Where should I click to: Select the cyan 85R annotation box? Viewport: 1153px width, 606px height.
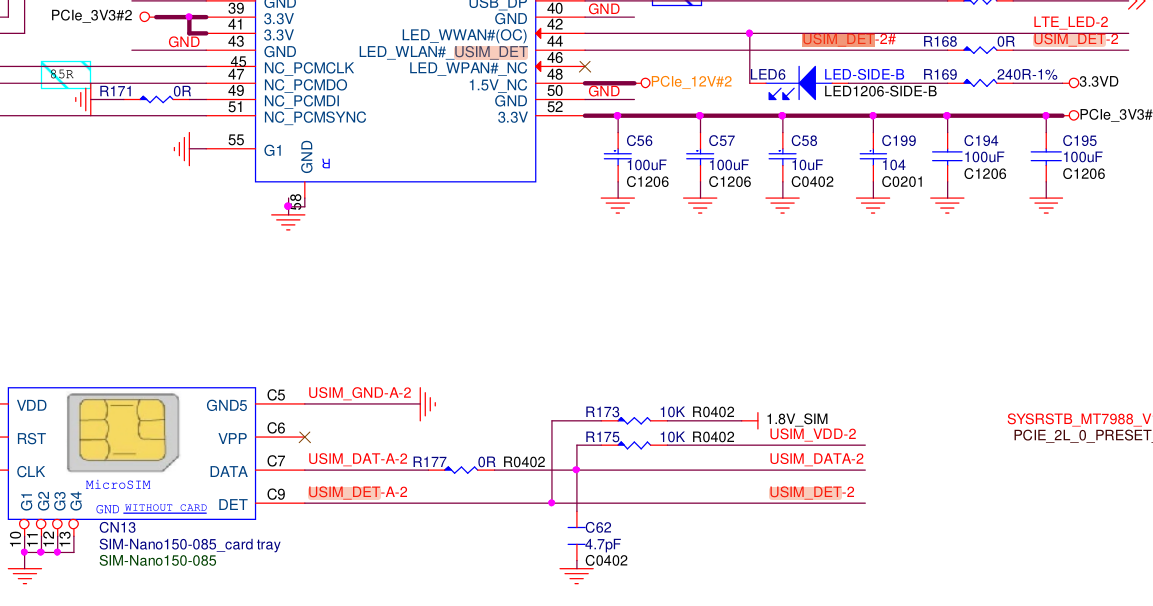coord(66,74)
